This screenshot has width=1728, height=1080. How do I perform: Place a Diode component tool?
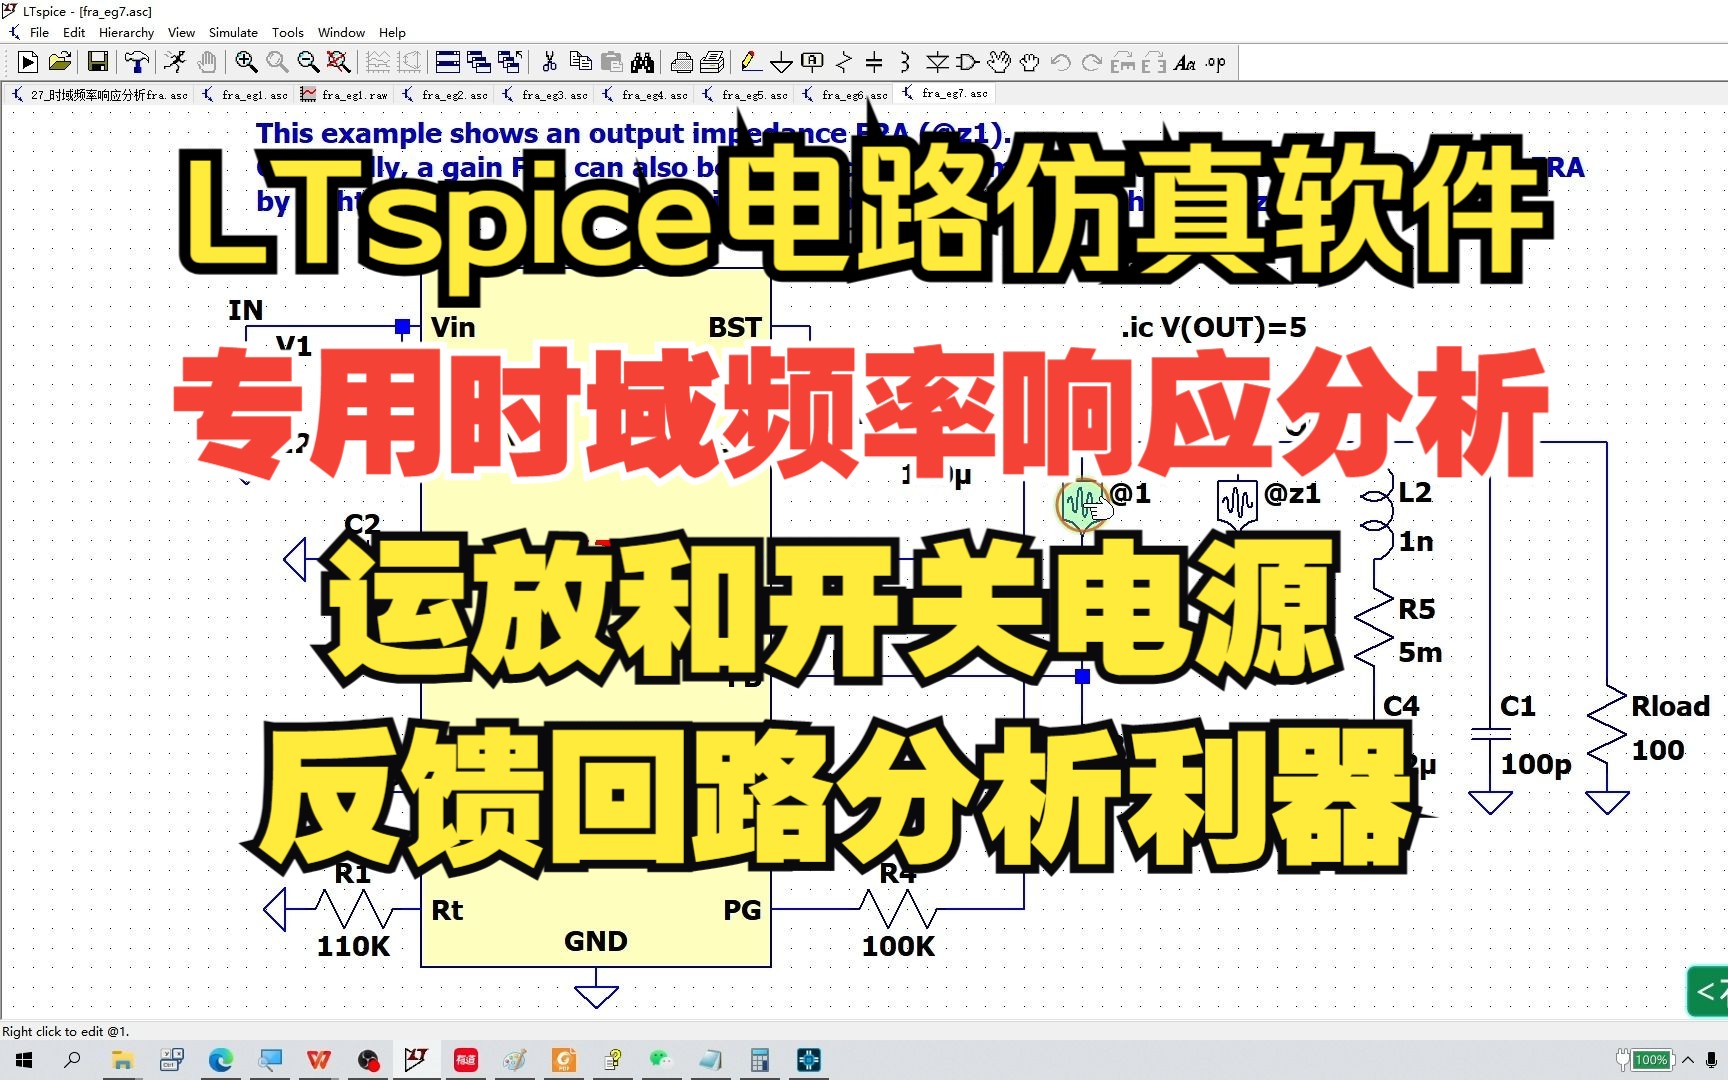pos(936,62)
